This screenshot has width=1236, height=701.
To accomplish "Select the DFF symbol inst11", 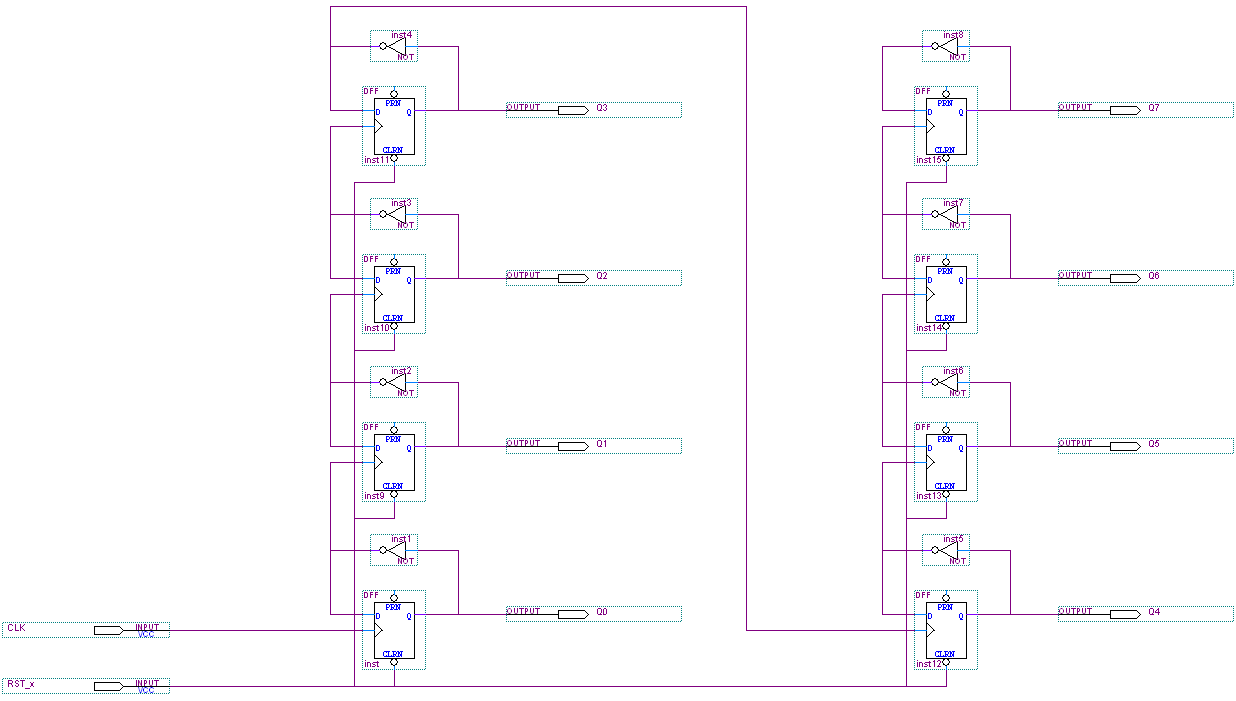I will pyautogui.click(x=393, y=122).
